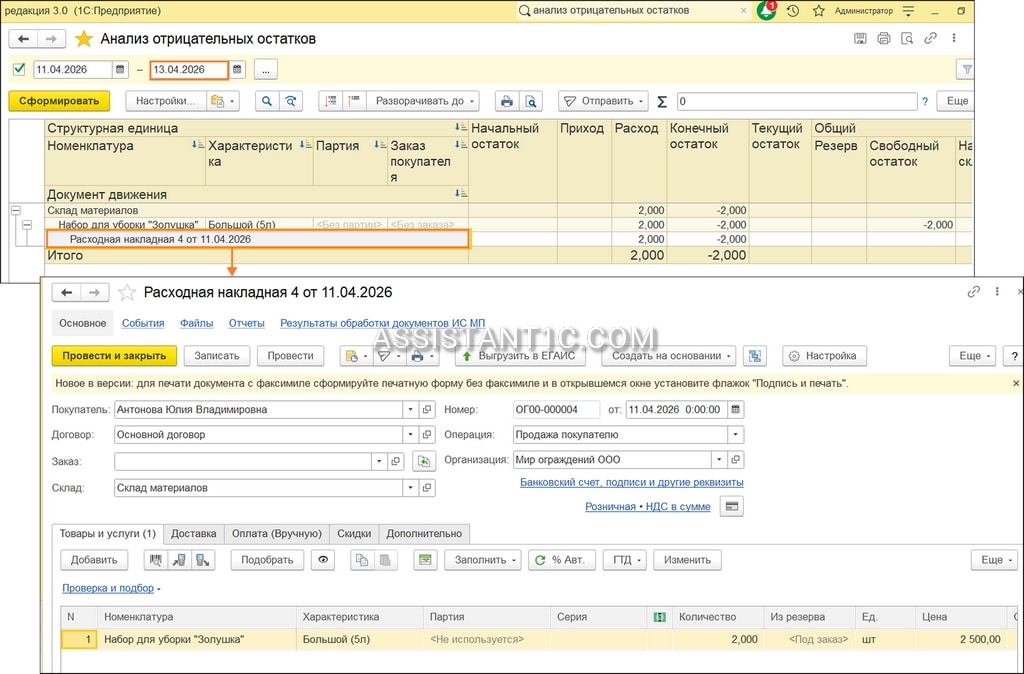Click the magnifier search icon in report toolbar
Image resolution: width=1024 pixels, height=674 pixels.
click(x=266, y=101)
